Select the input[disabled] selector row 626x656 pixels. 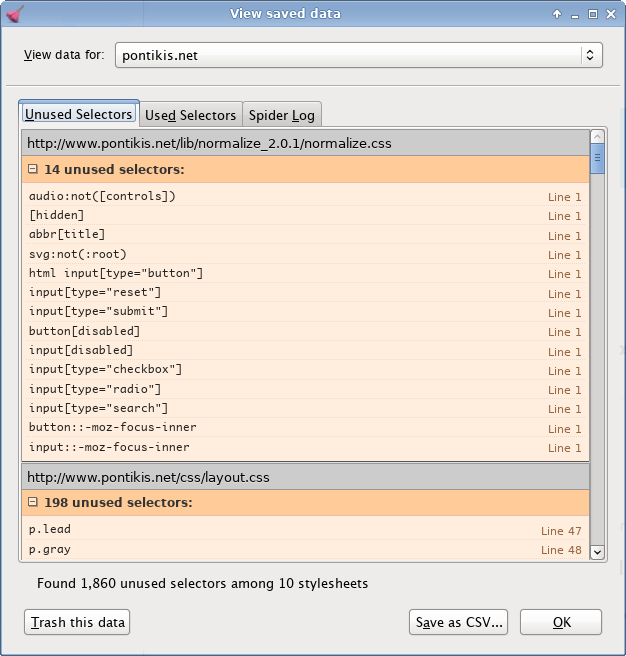point(305,351)
